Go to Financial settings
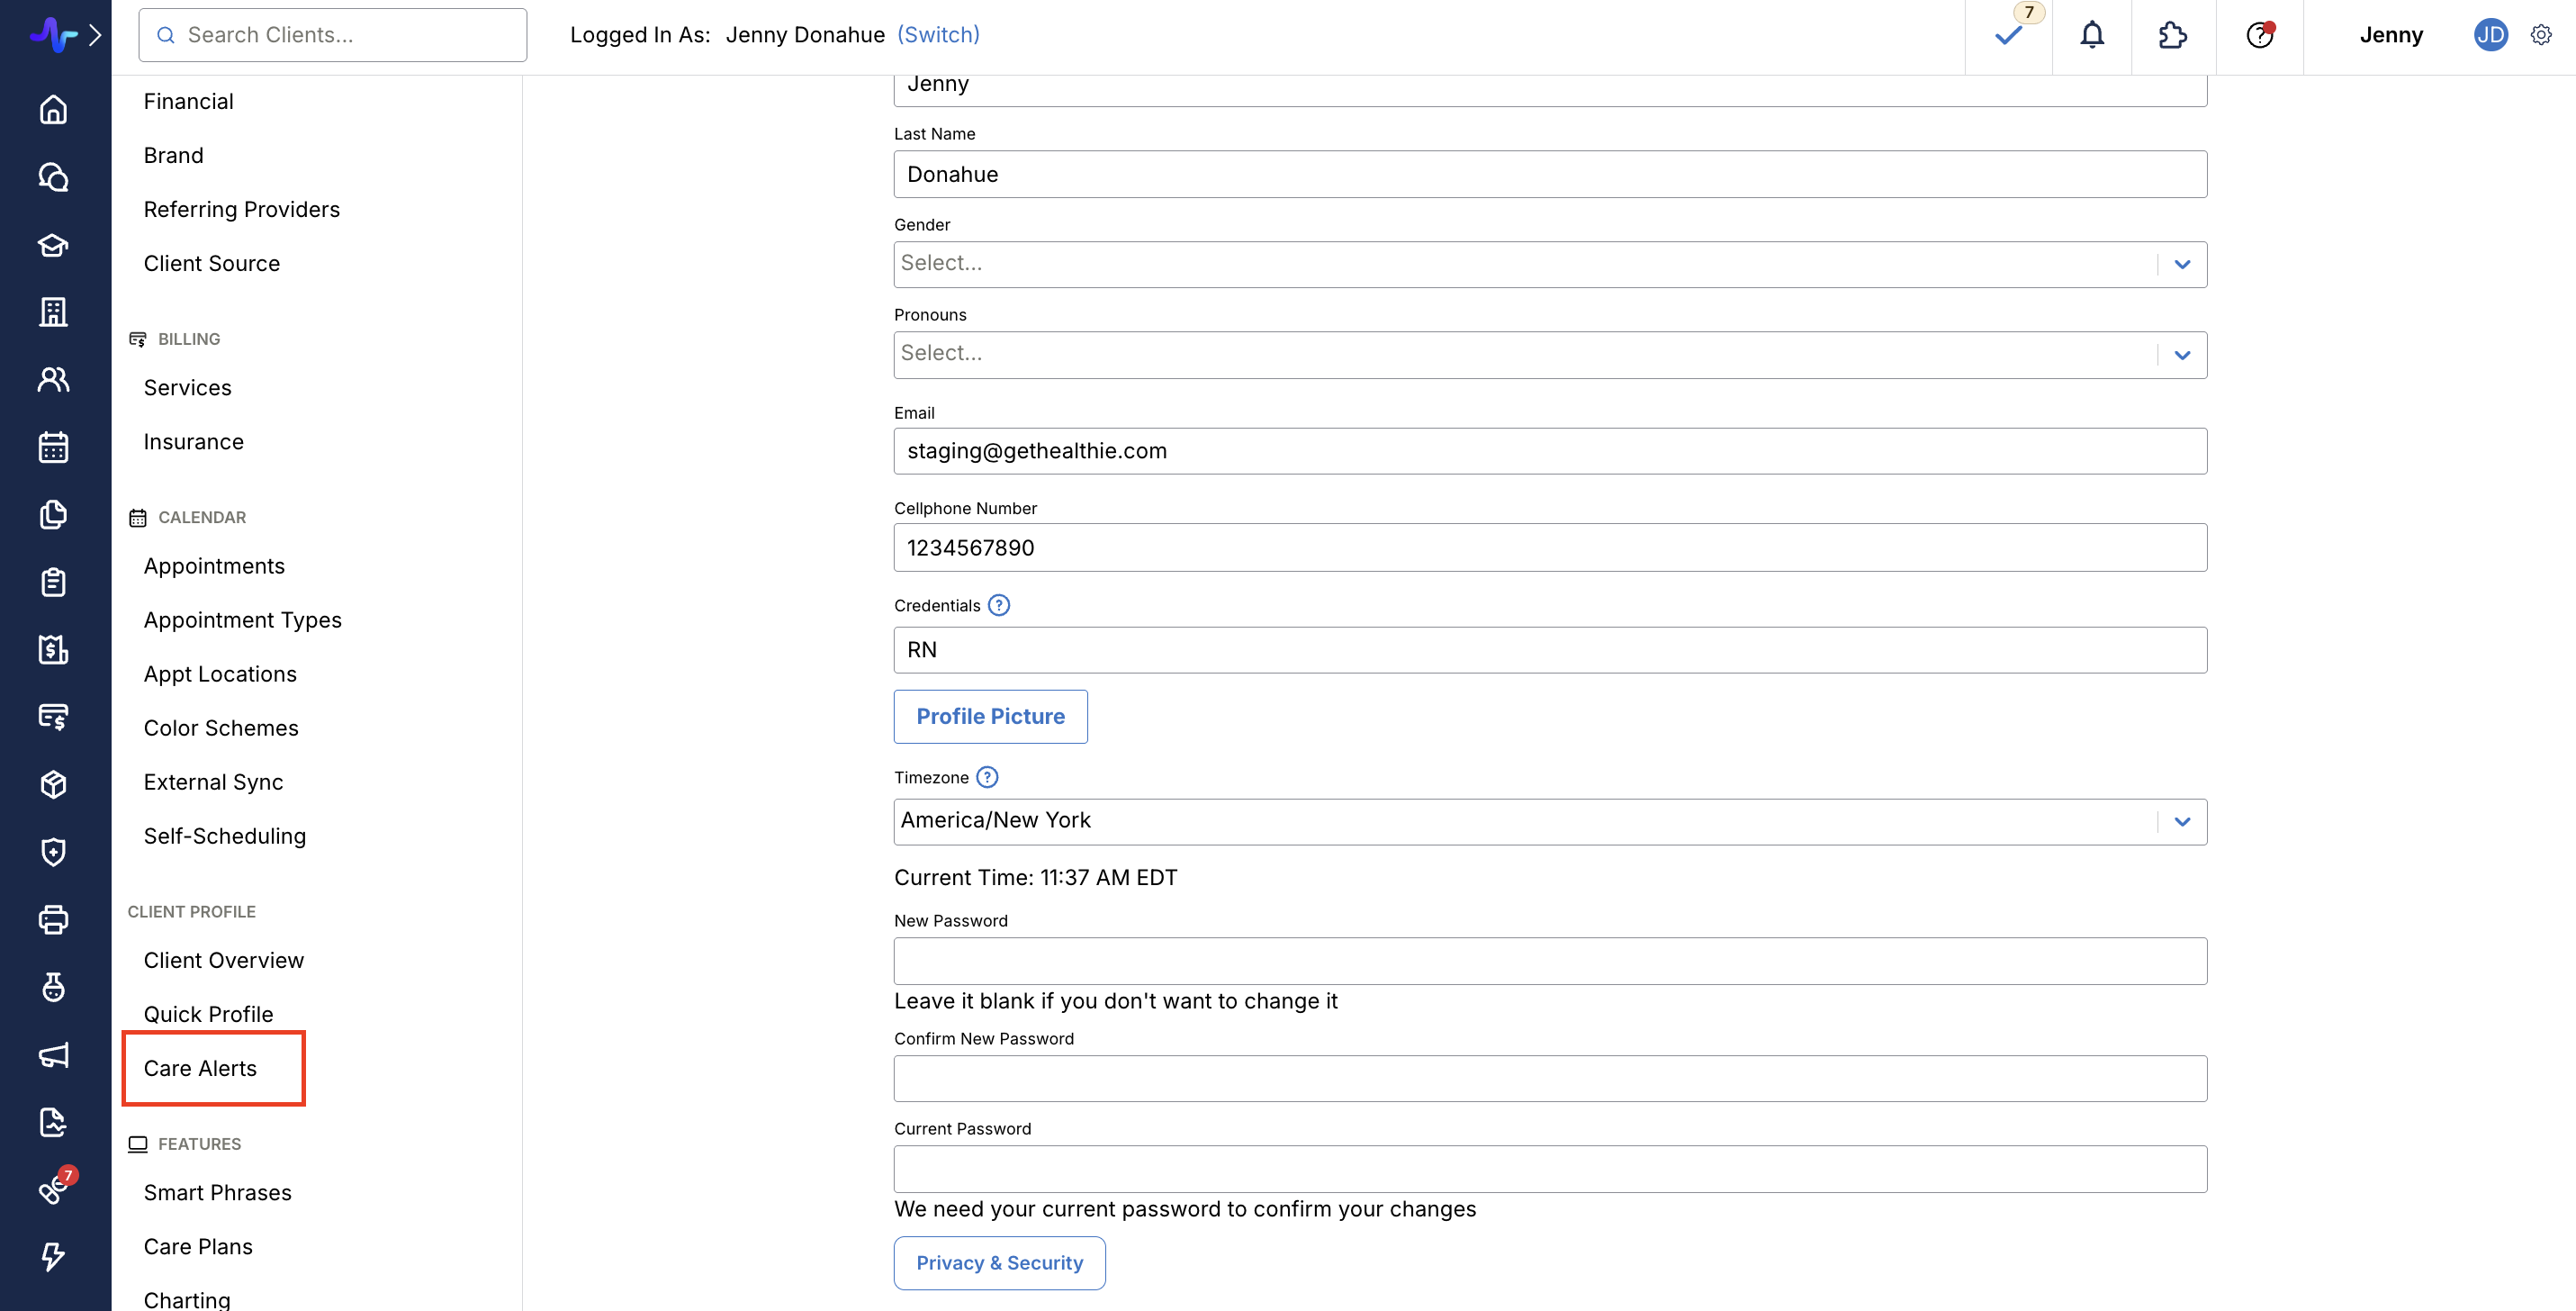The image size is (2576, 1311). [188, 101]
